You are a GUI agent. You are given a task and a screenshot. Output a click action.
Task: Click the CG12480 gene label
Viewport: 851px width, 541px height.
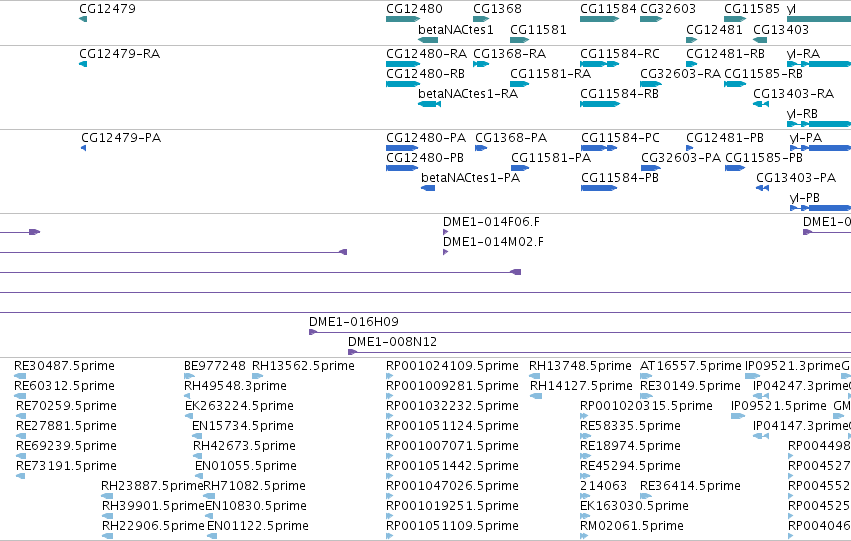(414, 9)
